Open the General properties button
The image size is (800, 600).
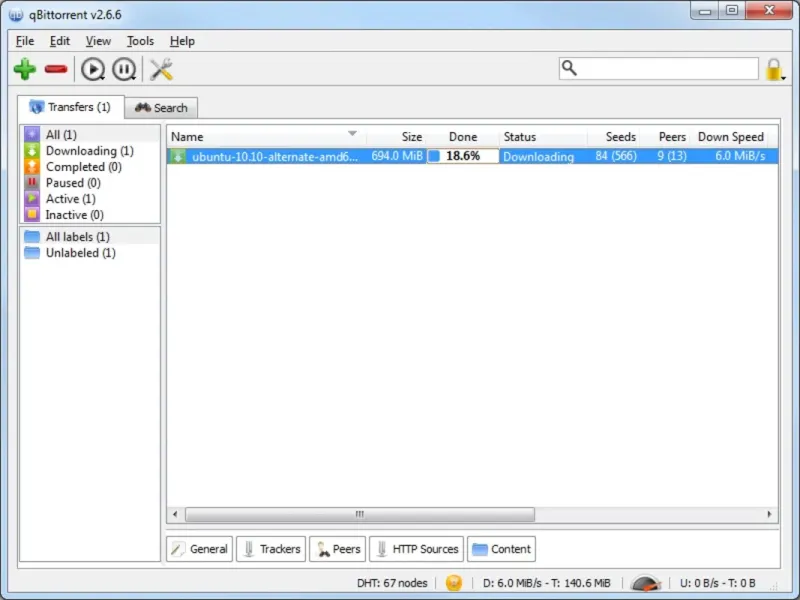[199, 549]
